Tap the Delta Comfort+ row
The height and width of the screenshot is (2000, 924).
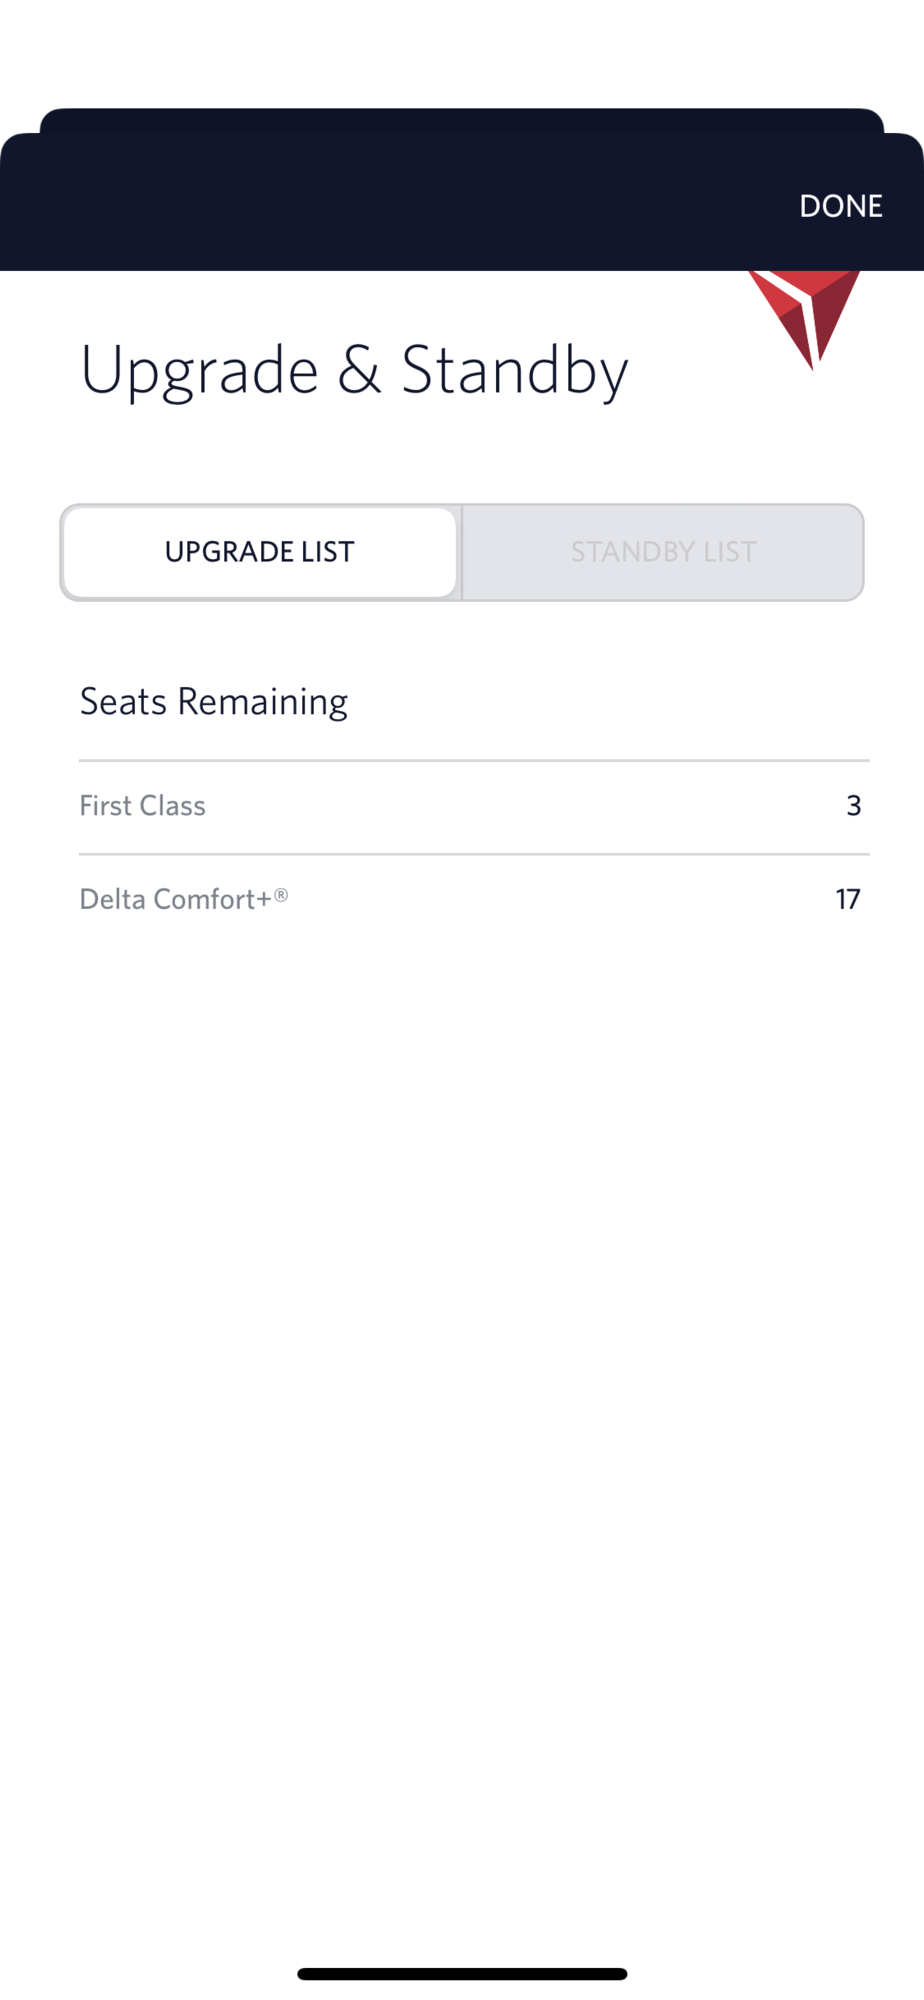click(x=474, y=900)
